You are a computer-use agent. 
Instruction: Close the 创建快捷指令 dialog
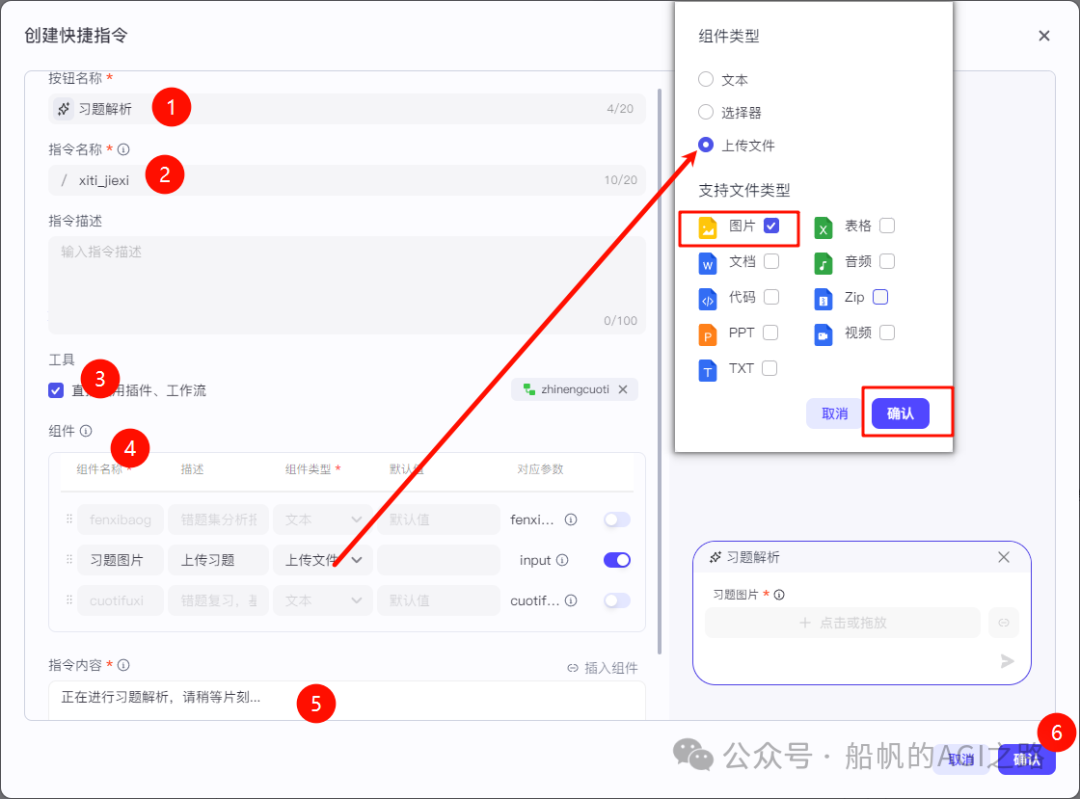pyautogui.click(x=1044, y=36)
